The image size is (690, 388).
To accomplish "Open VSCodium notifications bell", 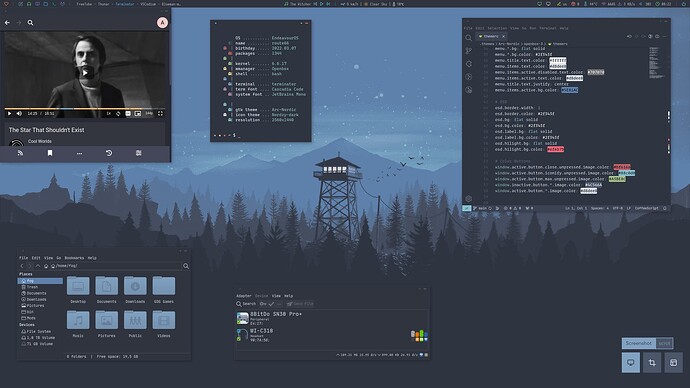I will click(x=665, y=209).
